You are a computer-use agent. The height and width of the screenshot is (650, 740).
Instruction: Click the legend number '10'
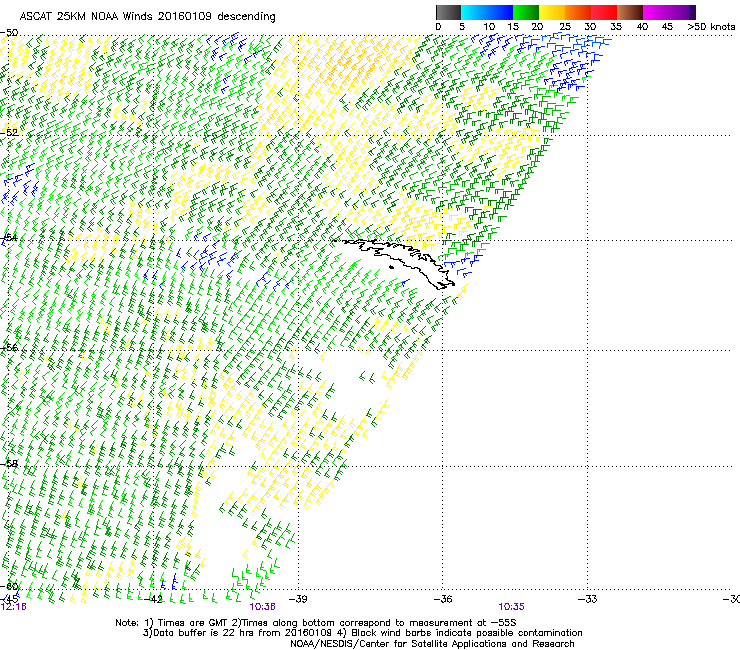tap(489, 27)
